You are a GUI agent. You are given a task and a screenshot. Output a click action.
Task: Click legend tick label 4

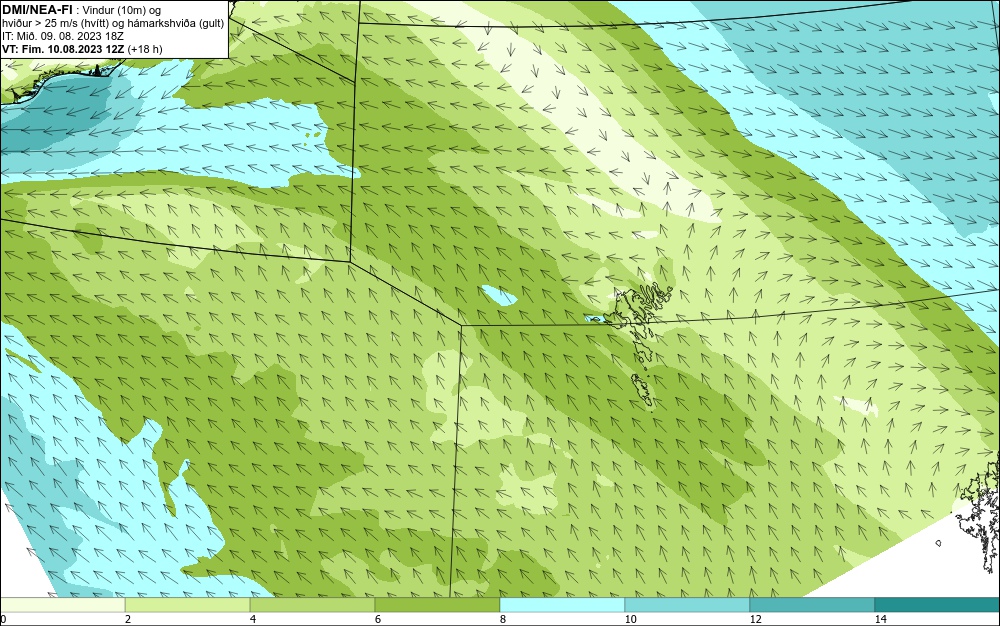coord(253,619)
